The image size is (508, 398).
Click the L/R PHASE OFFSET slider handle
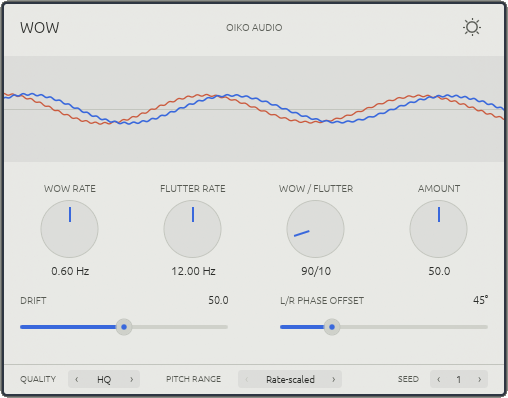[x=332, y=327]
